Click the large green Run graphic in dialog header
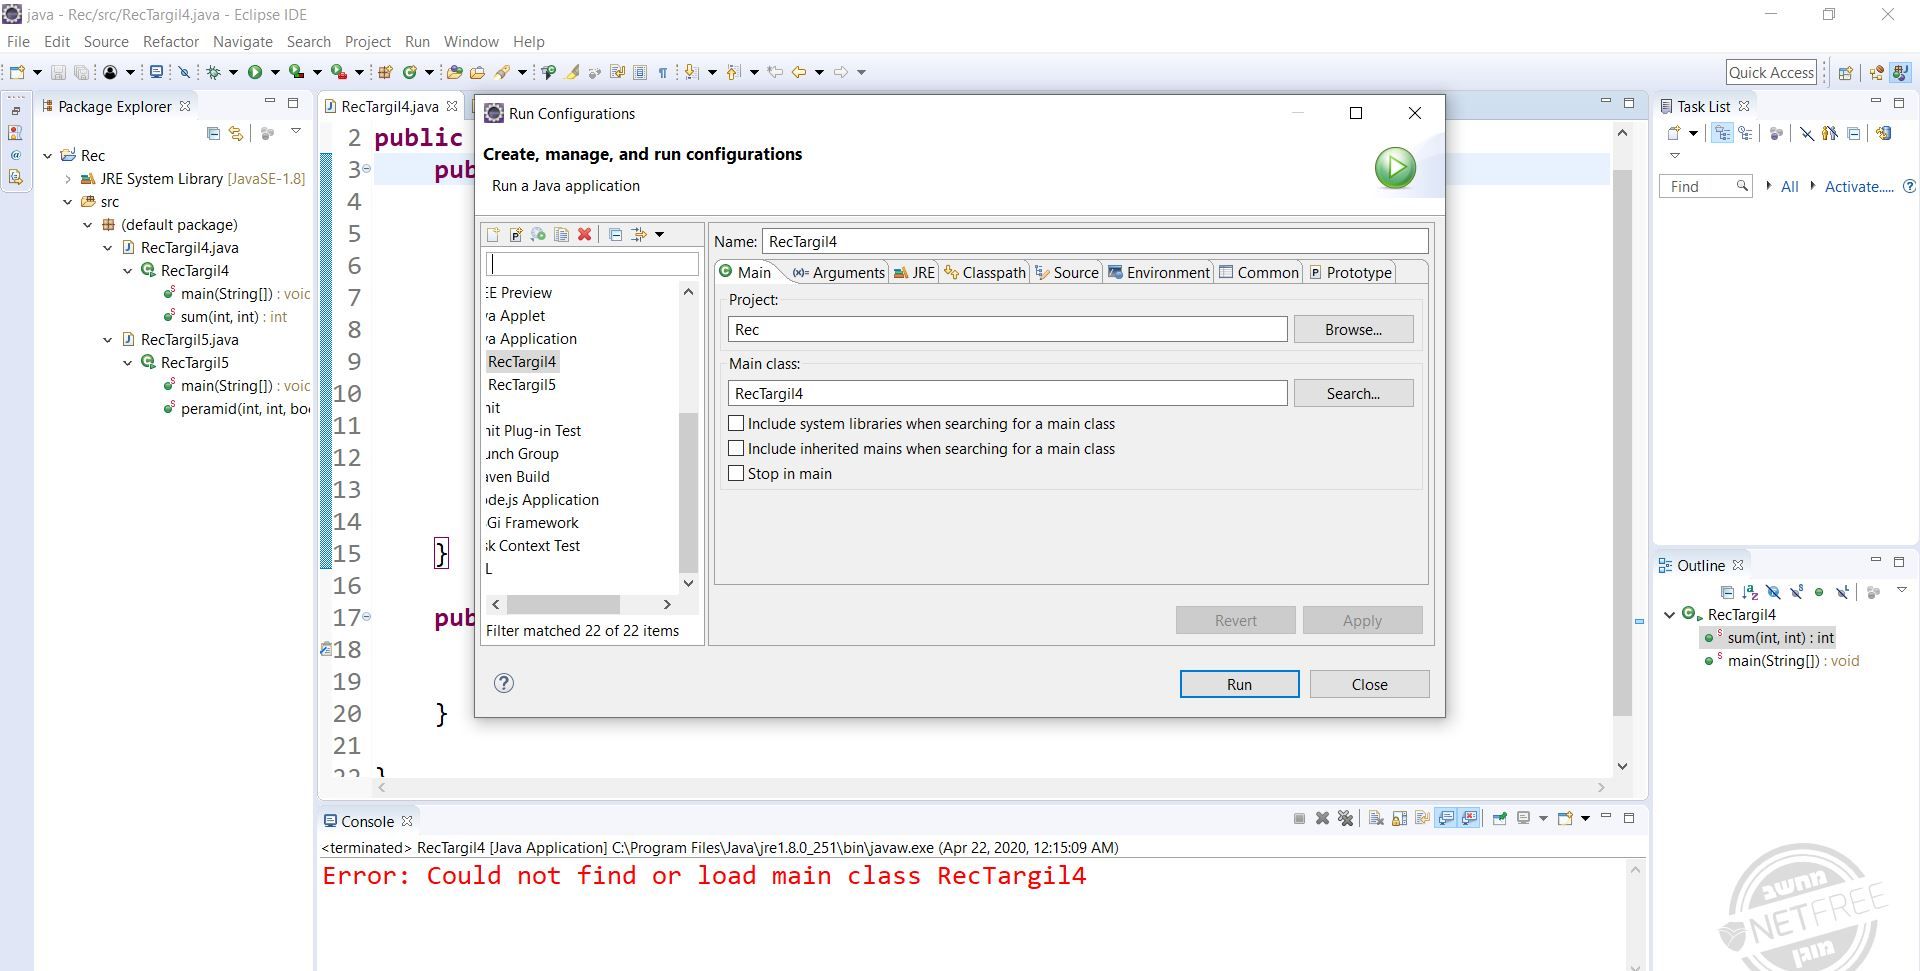Screen dimensions: 1920x971 (x=1395, y=167)
